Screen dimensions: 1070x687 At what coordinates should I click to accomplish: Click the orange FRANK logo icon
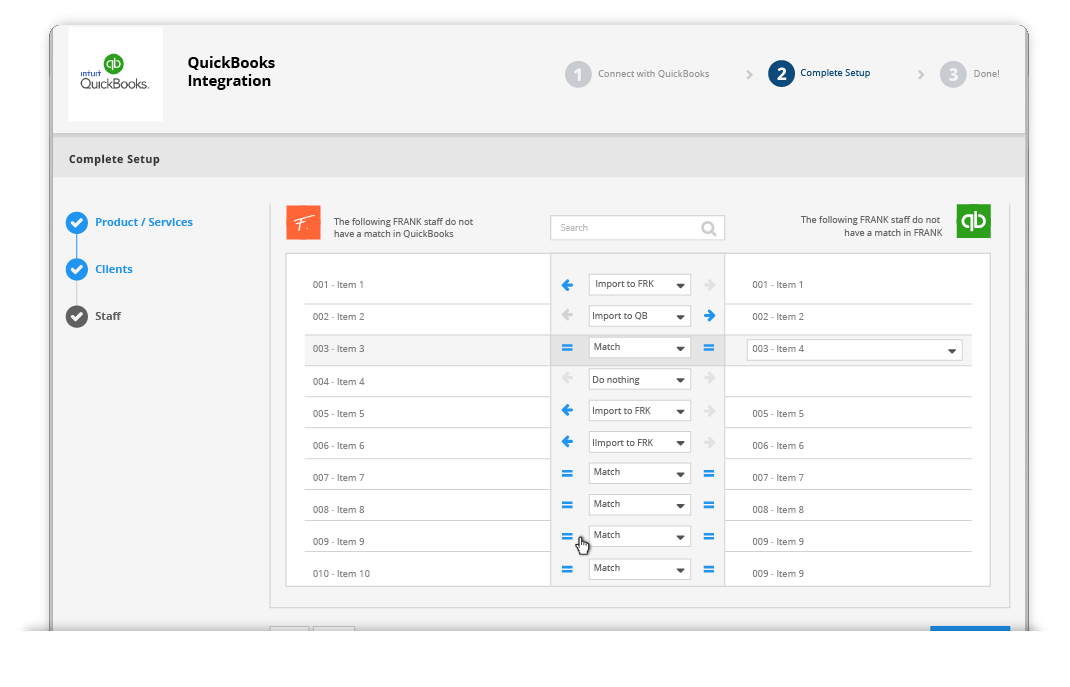coord(303,222)
